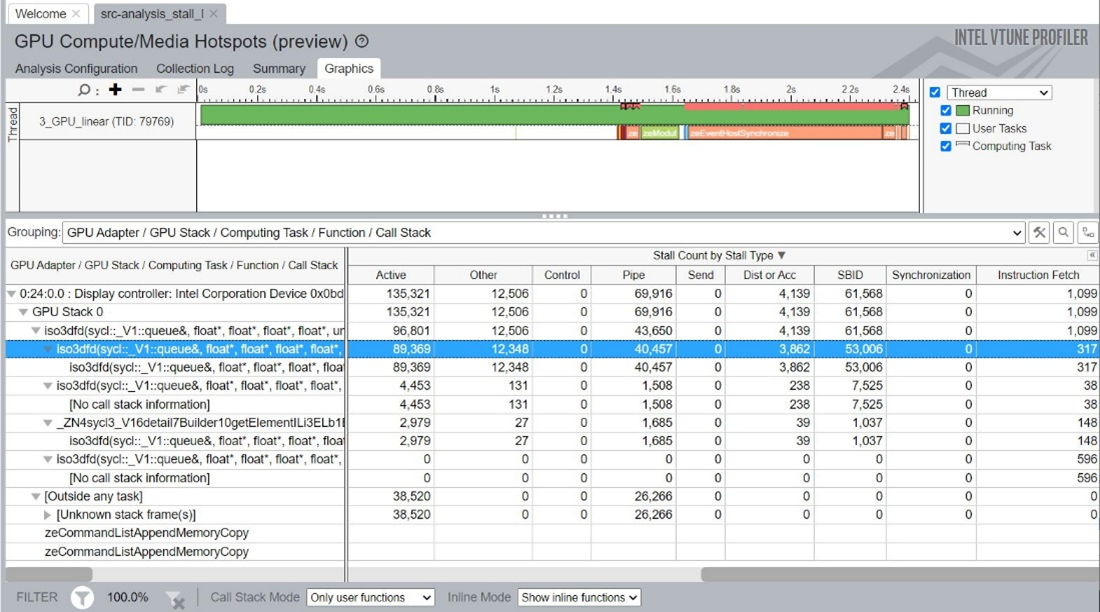Image resolution: width=1100 pixels, height=612 pixels.
Task: Click the funnel filter icon in the bottom bar
Action: click(x=82, y=598)
